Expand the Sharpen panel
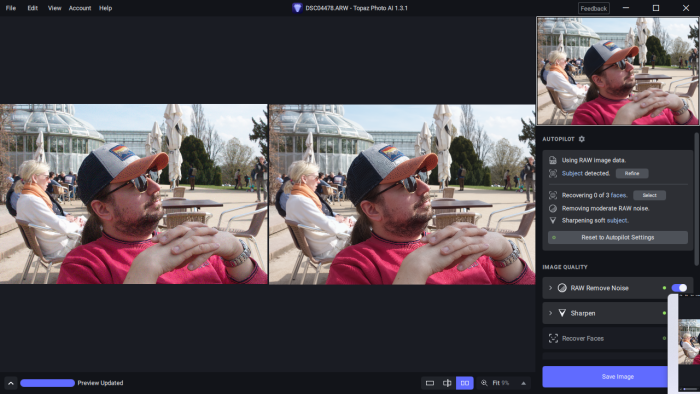700x394 pixels. point(550,313)
